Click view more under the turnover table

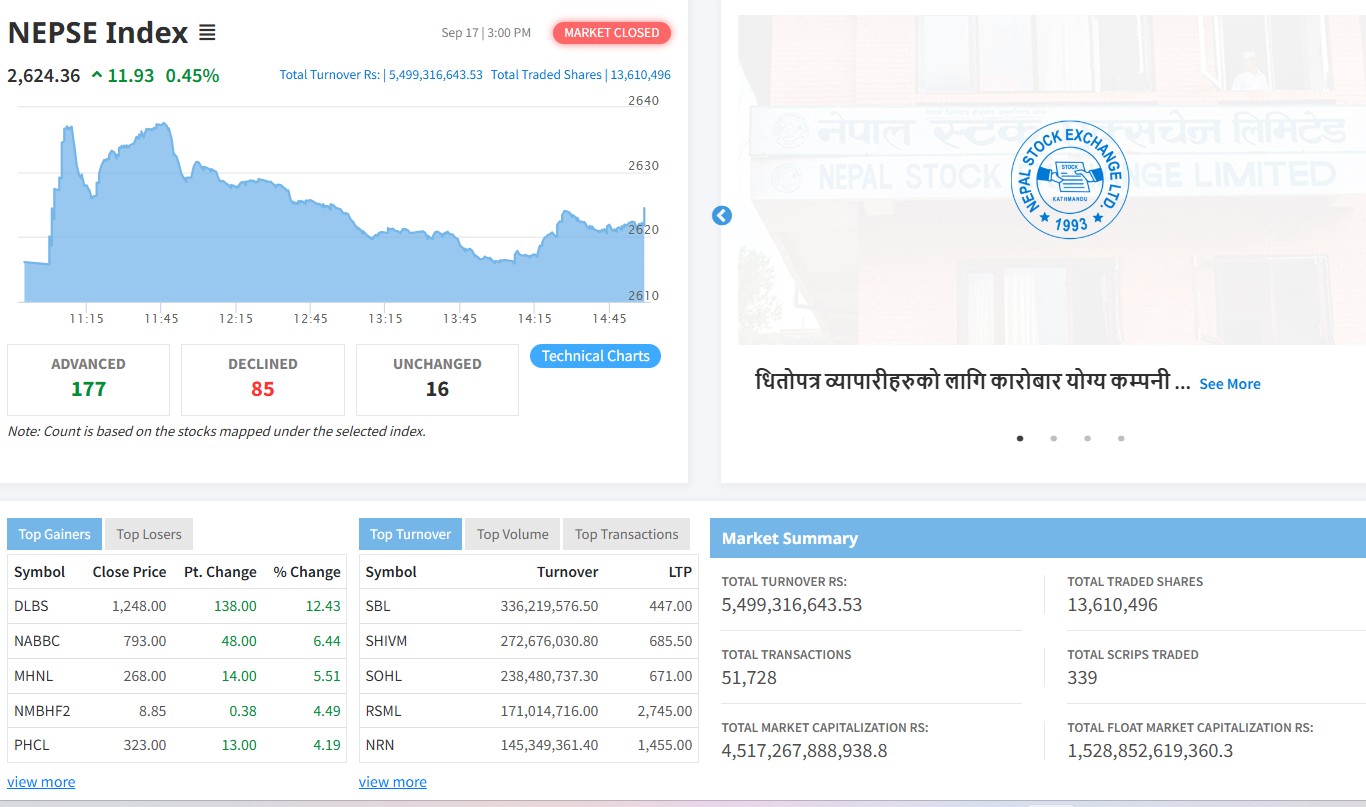click(x=393, y=782)
